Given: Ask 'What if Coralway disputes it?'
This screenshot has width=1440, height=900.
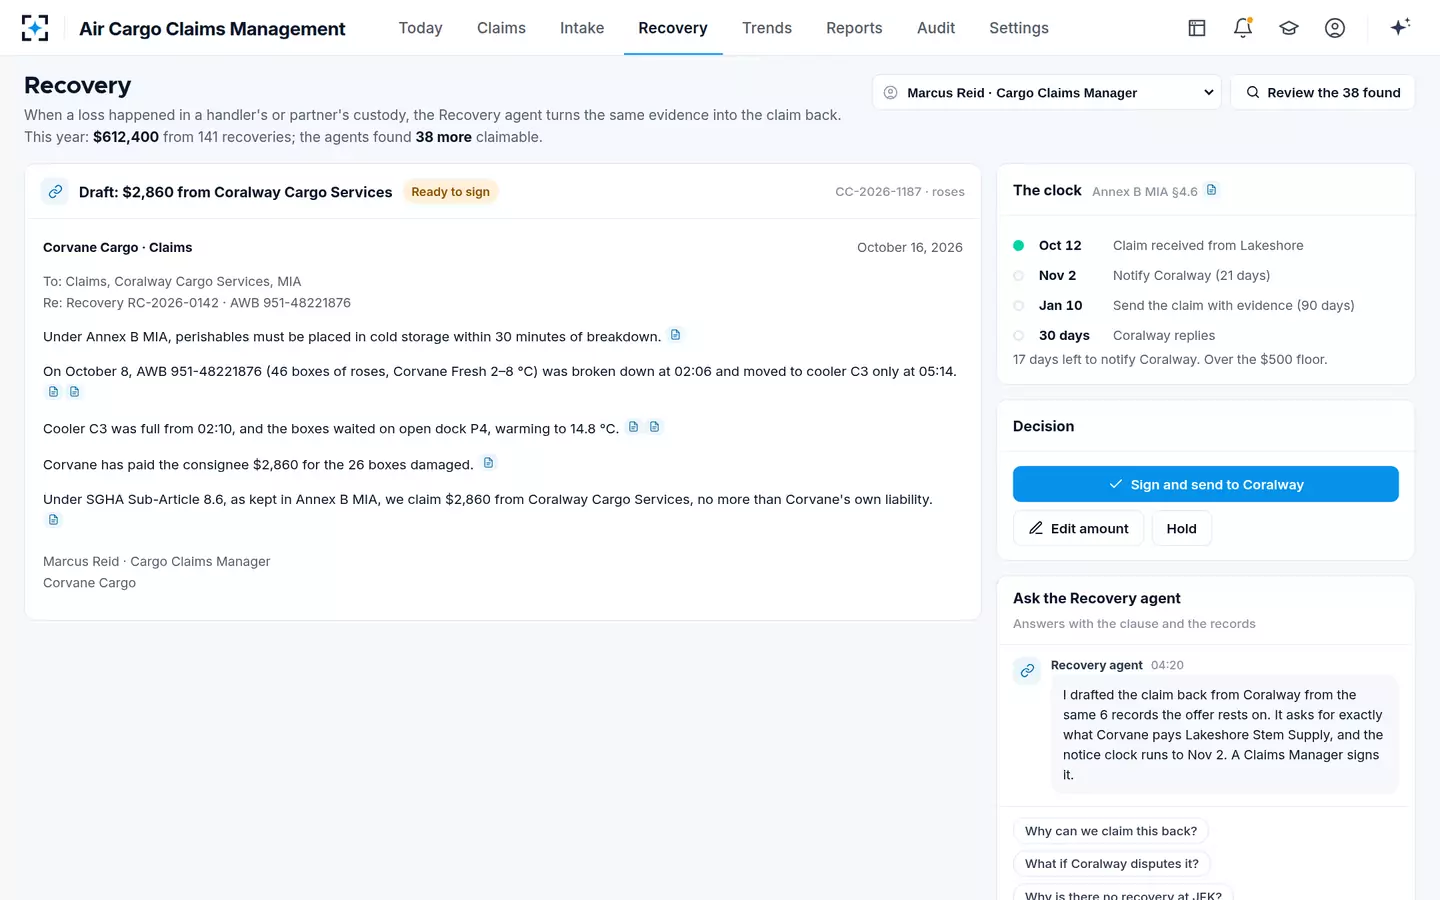Looking at the screenshot, I should coord(1112,864).
